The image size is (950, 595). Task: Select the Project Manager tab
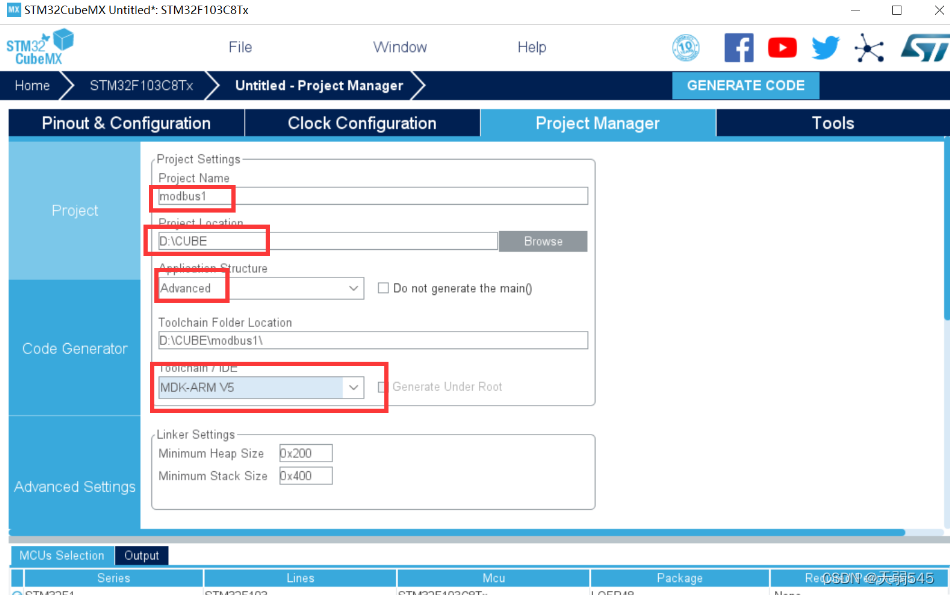coord(598,123)
